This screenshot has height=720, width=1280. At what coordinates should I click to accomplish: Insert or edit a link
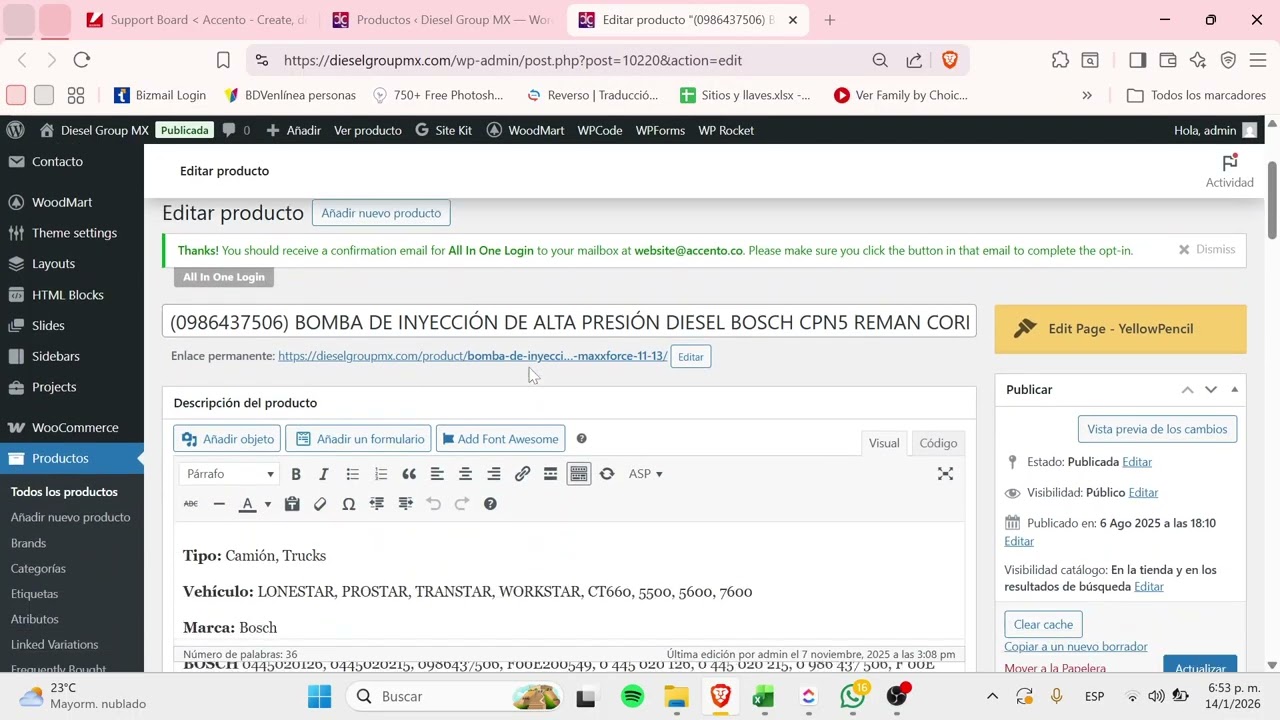(x=522, y=474)
